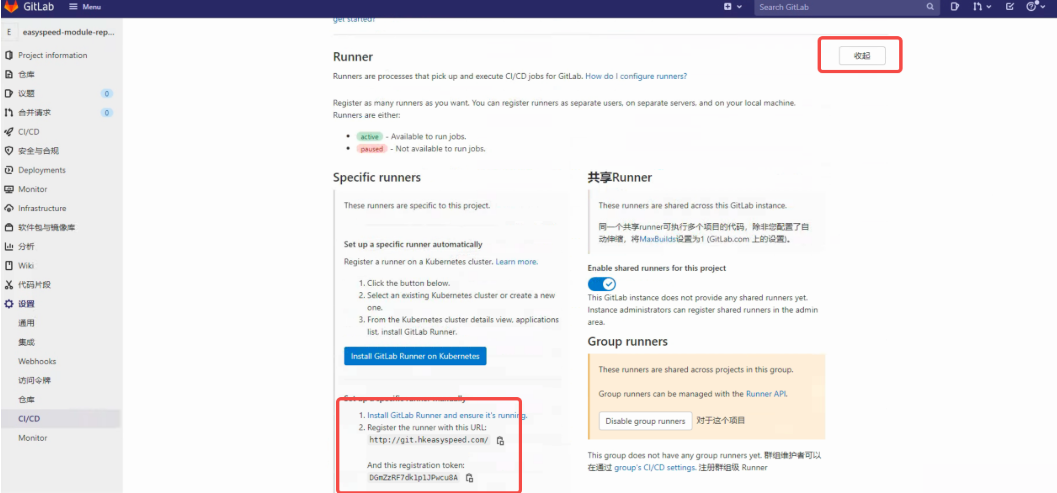The image size is (1057, 493).
Task: Click the GitLab fox logo
Action: pyautogui.click(x=11, y=7)
